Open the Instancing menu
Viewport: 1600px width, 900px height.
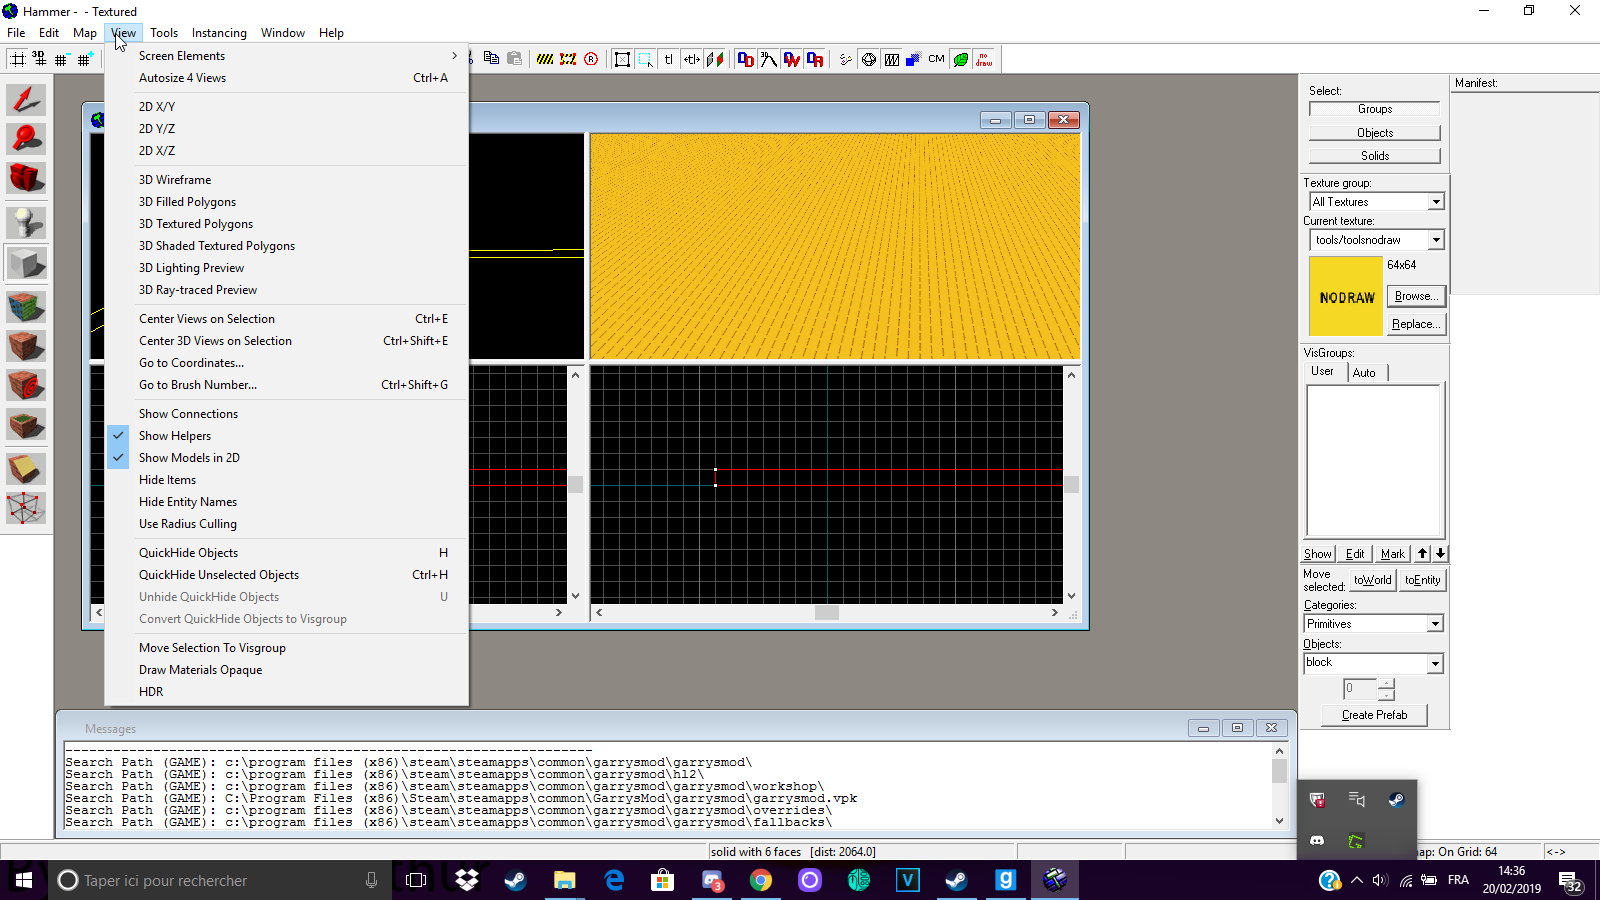[x=219, y=33]
